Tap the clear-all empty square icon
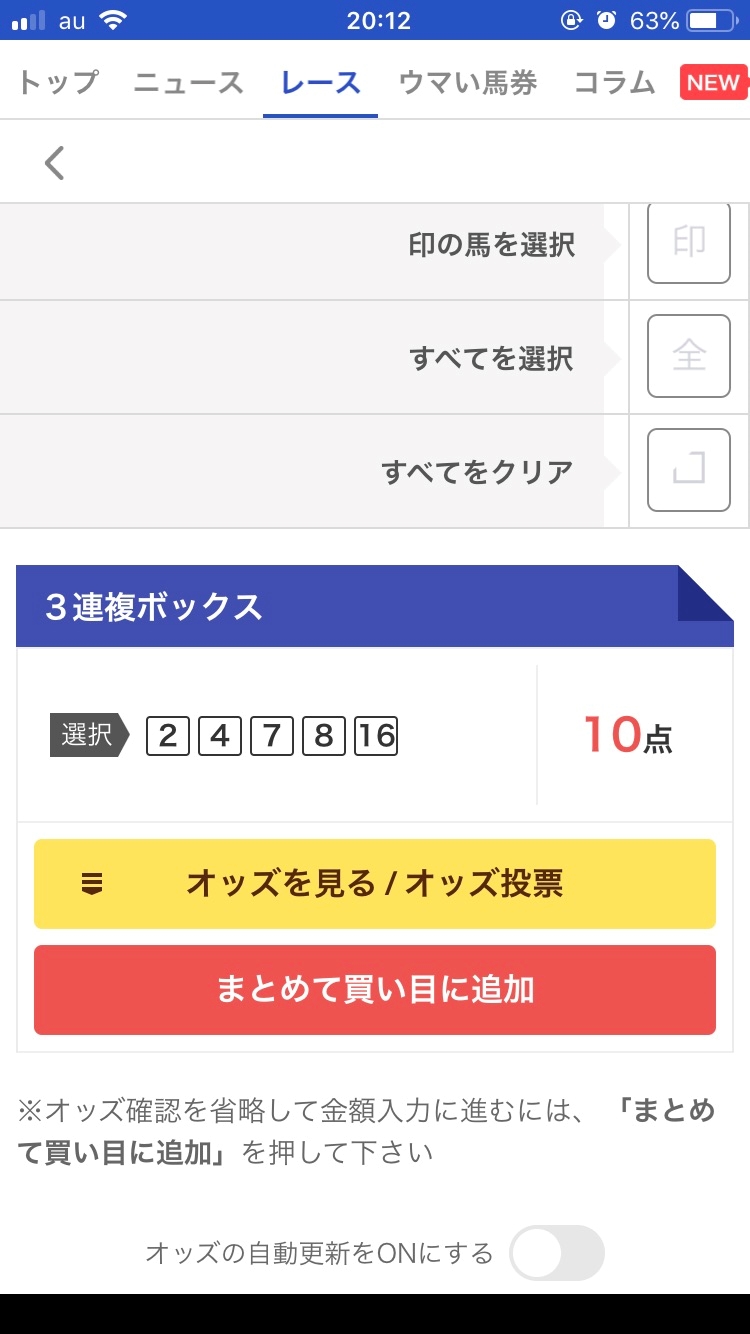Image resolution: width=750 pixels, height=1334 pixels. [689, 470]
